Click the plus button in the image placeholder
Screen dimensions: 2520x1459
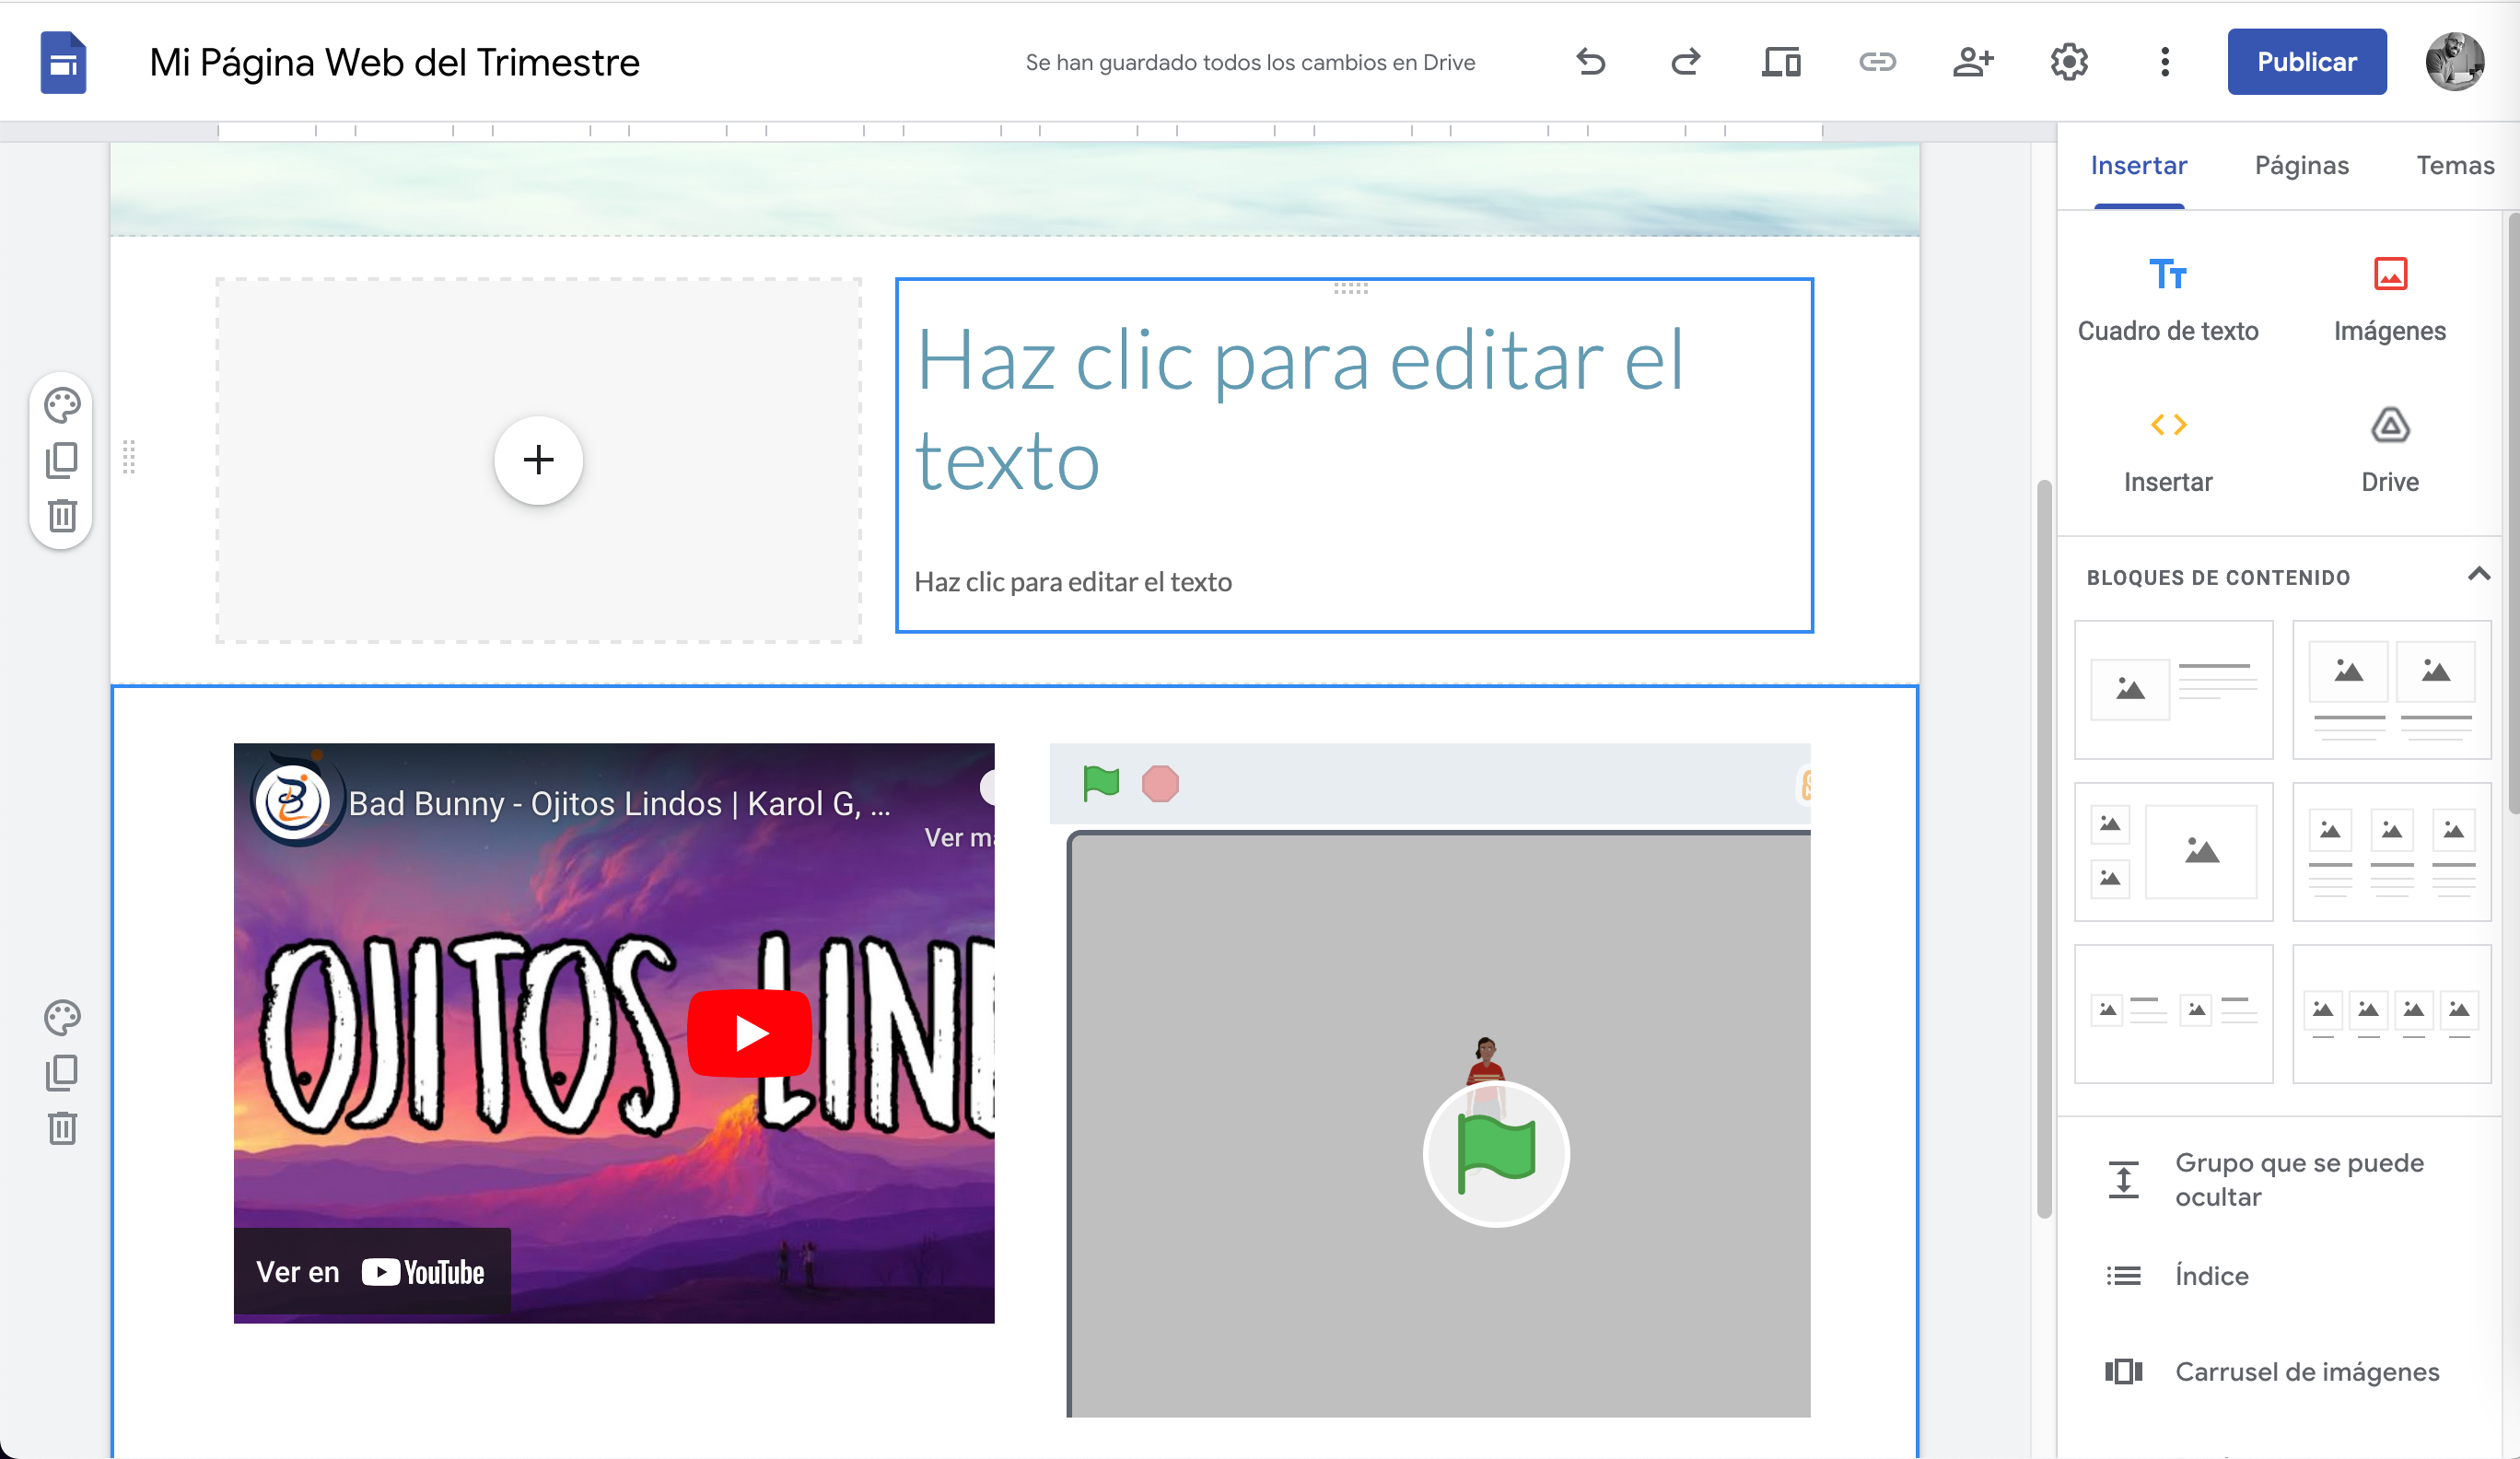[x=538, y=460]
